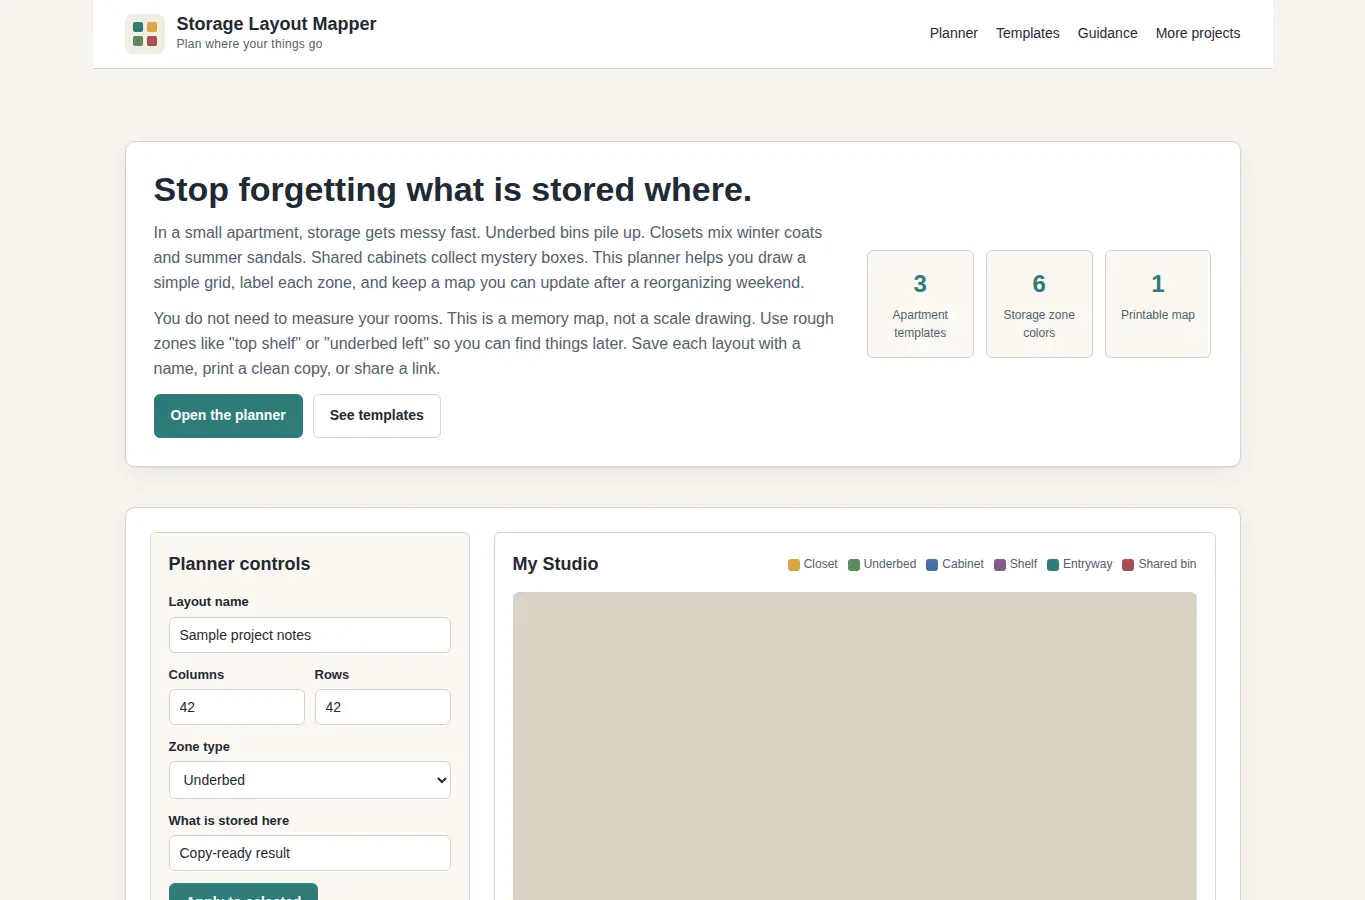Click the Entryway color swatch in legend
The image size is (1365, 900).
pyautogui.click(x=1053, y=565)
